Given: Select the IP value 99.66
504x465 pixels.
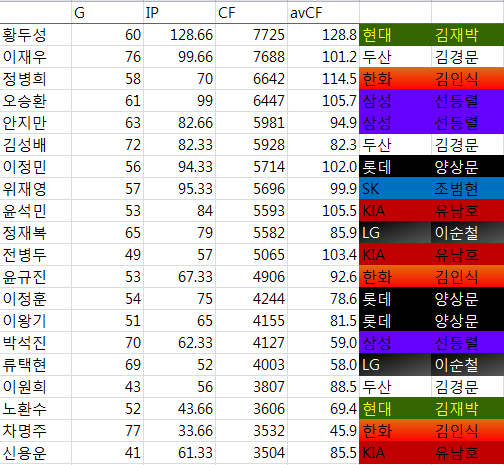Looking at the screenshot, I should [x=179, y=57].
